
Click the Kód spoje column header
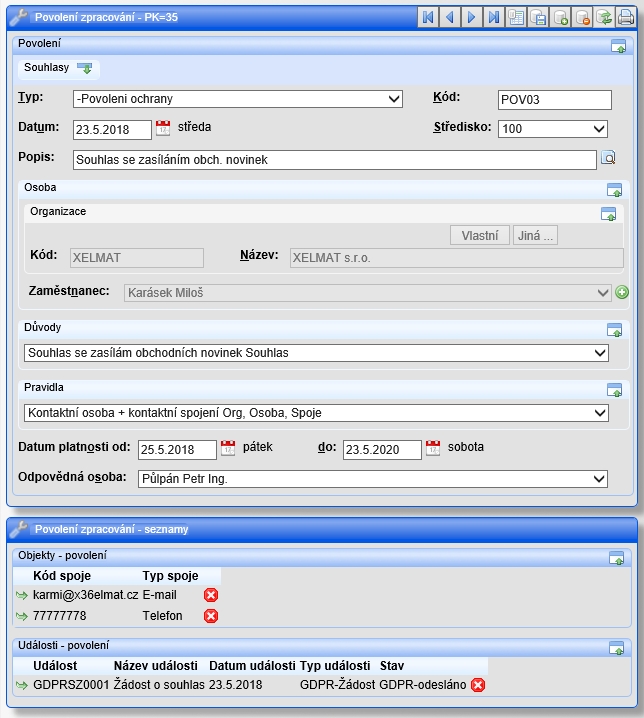pyautogui.click(x=62, y=576)
